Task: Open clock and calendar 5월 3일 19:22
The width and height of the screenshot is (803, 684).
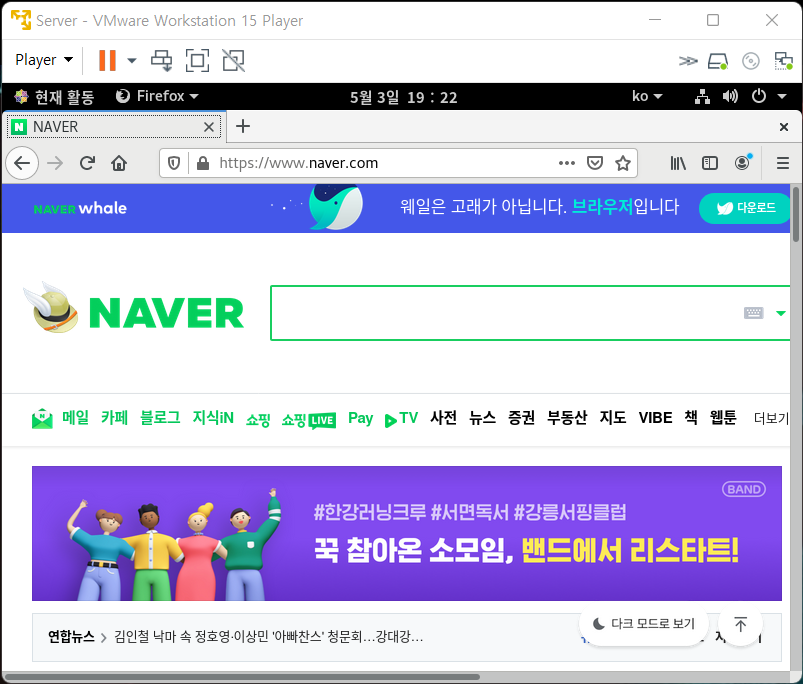Action: point(404,97)
